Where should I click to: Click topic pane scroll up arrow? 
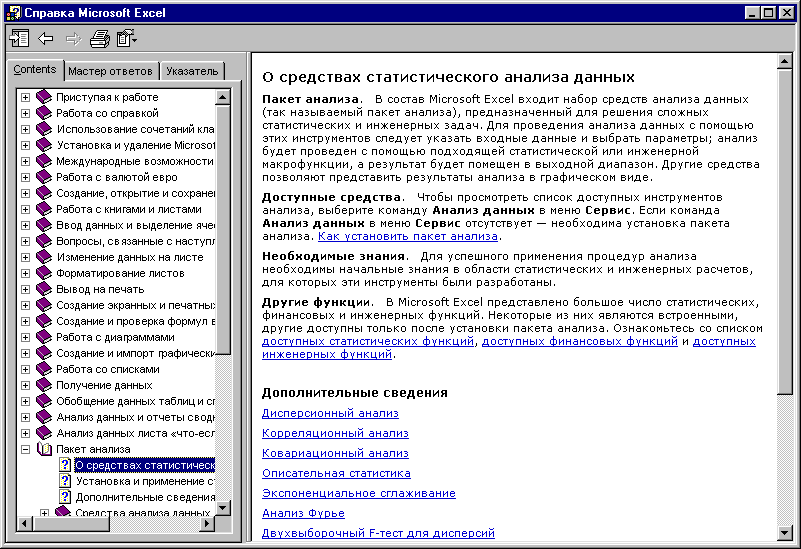tap(785, 61)
